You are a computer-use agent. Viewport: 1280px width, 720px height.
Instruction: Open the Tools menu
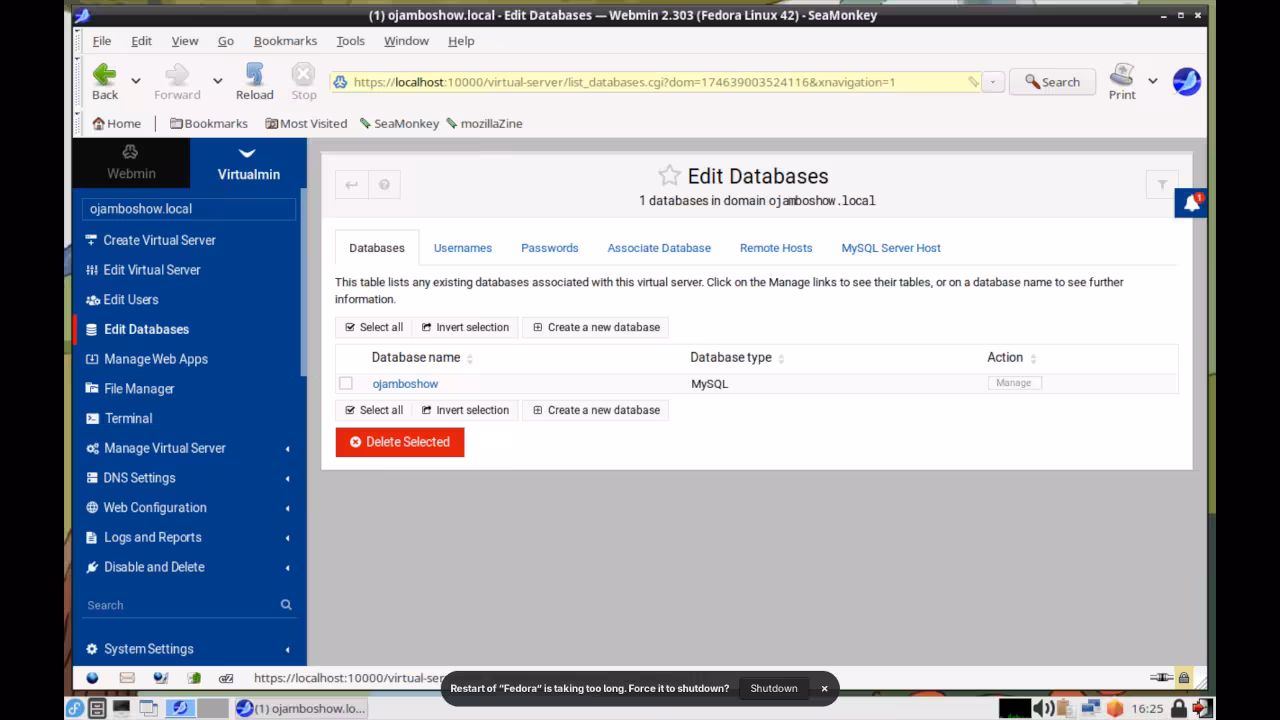click(x=350, y=41)
